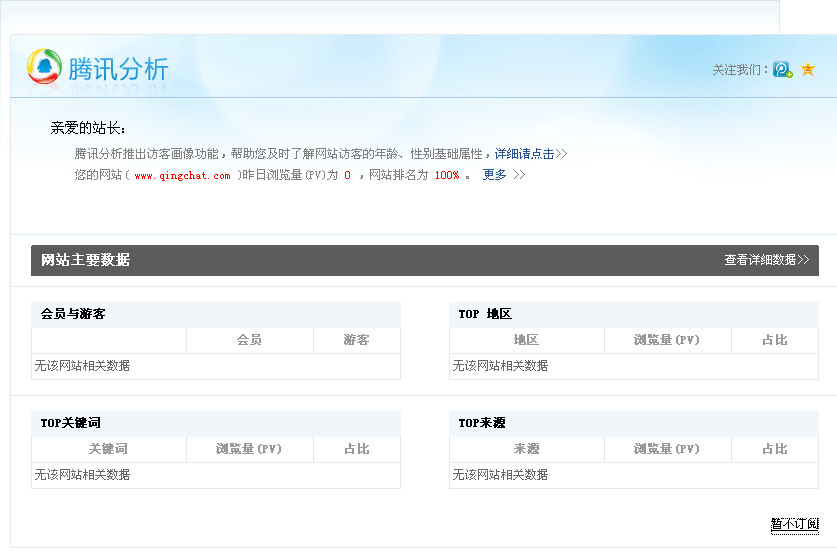837x553 pixels.
Task: Click the red PV value 0
Action: tap(348, 175)
